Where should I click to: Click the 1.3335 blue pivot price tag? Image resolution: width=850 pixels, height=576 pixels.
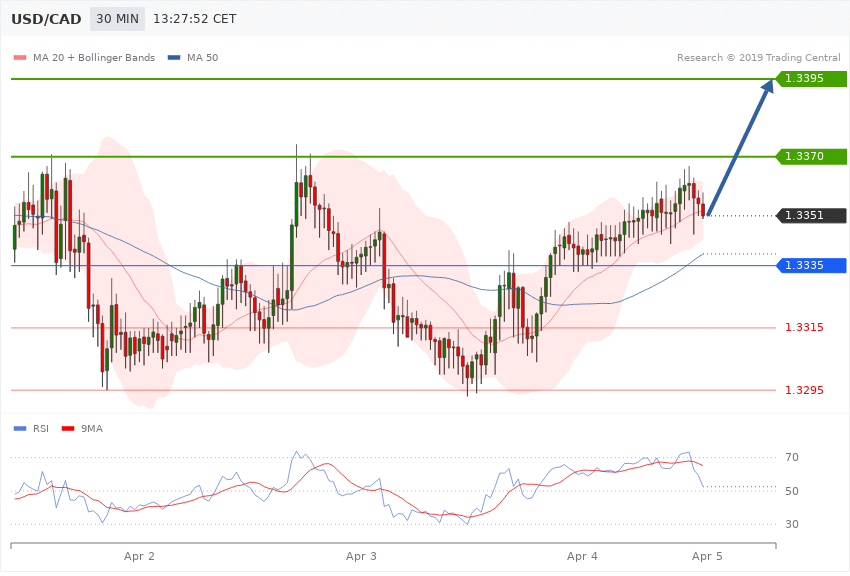pos(811,266)
